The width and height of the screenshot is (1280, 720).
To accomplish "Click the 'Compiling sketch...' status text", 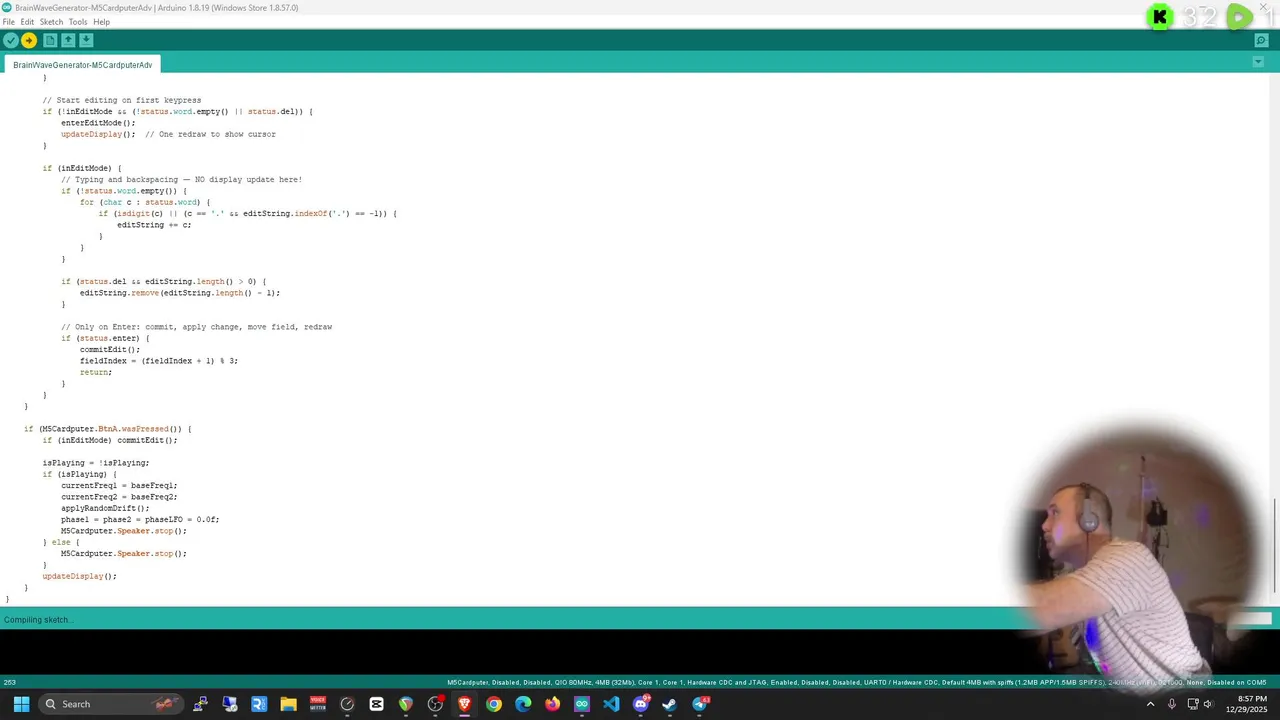I will pos(38,620).
